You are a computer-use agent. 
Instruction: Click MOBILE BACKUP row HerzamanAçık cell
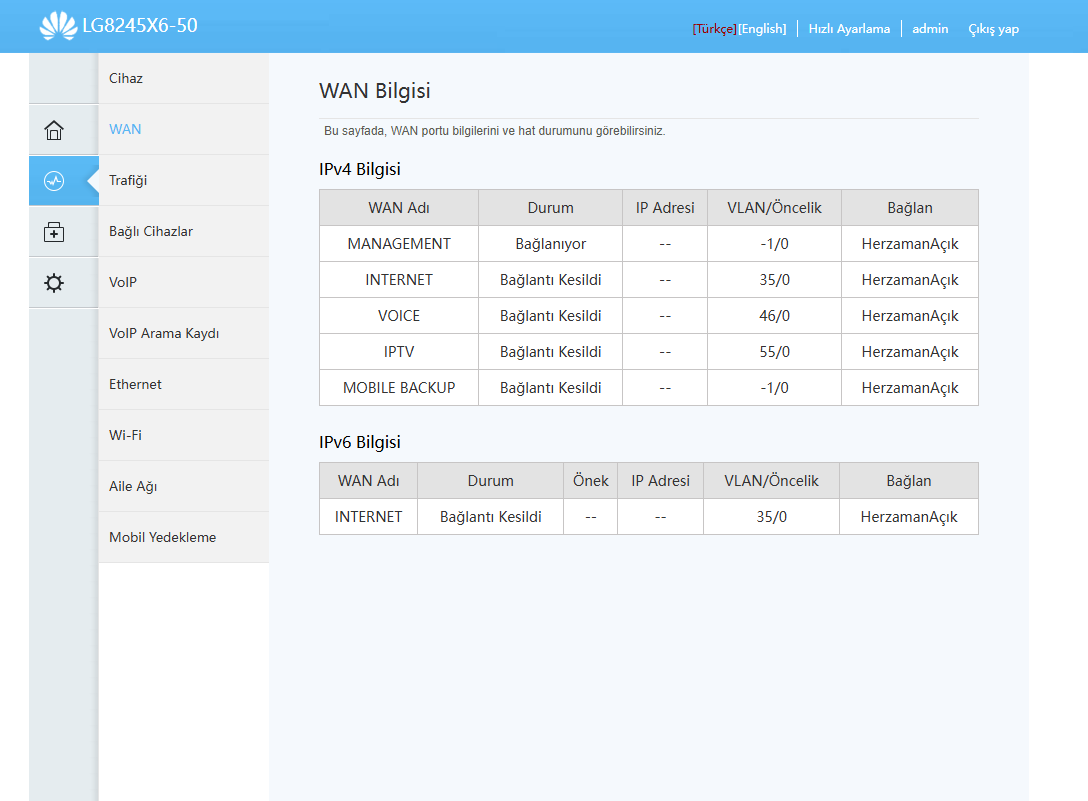[x=910, y=388]
